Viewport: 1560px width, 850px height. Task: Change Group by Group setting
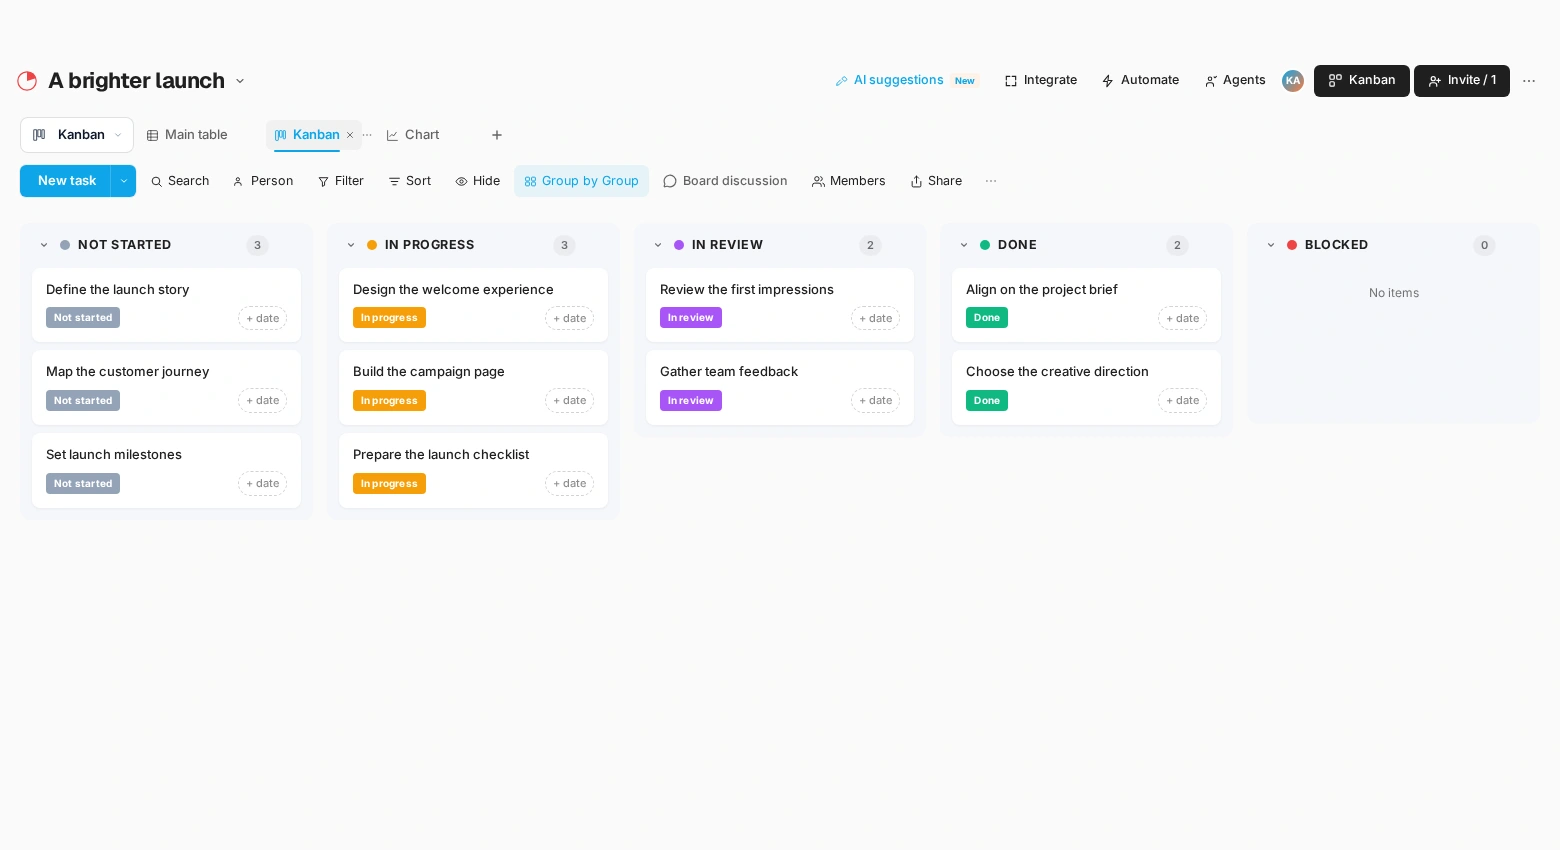pos(582,181)
